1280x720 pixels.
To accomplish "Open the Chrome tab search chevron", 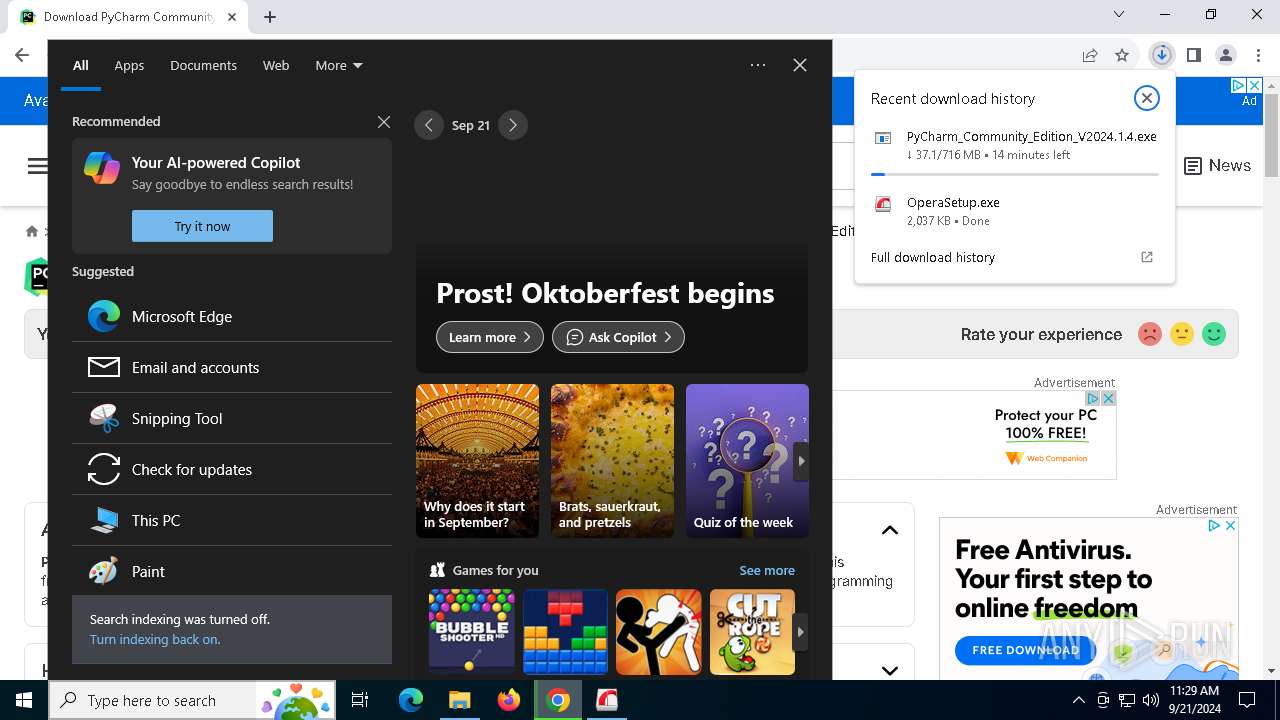I will 1119,15.
